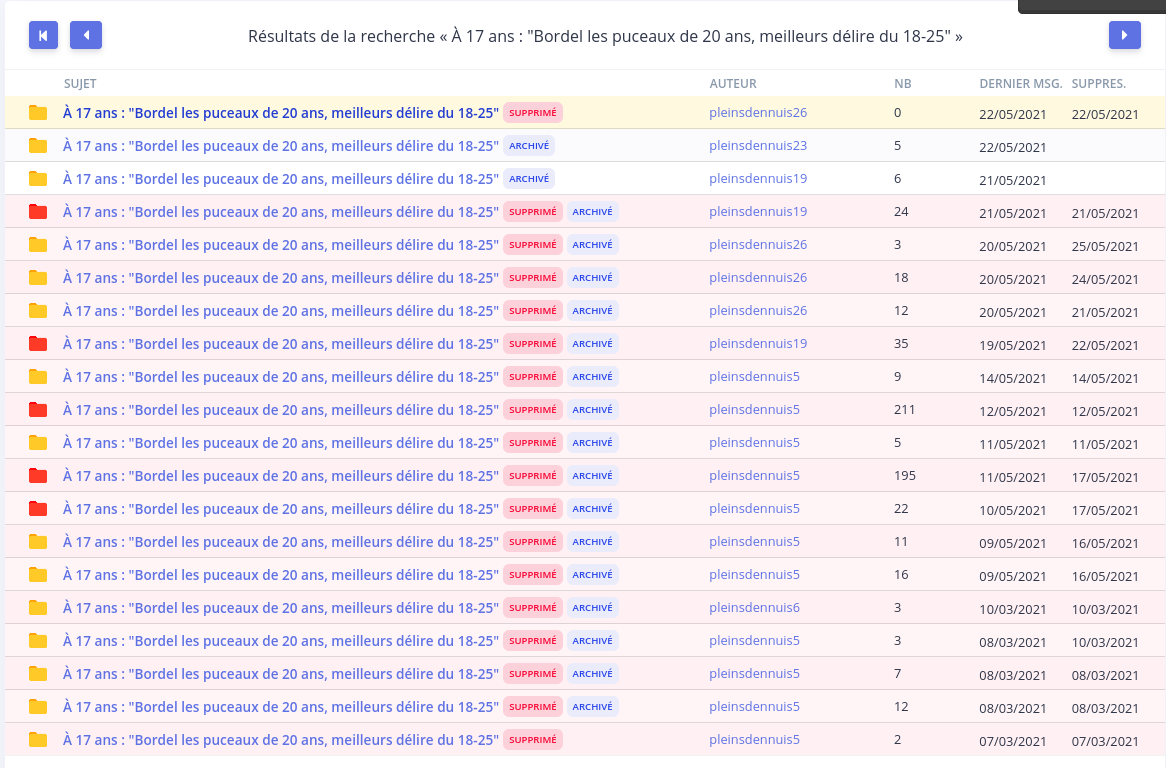Viewport: 1166px width, 768px height.
Task: Open topic title with 195 messages
Action: coord(280,476)
